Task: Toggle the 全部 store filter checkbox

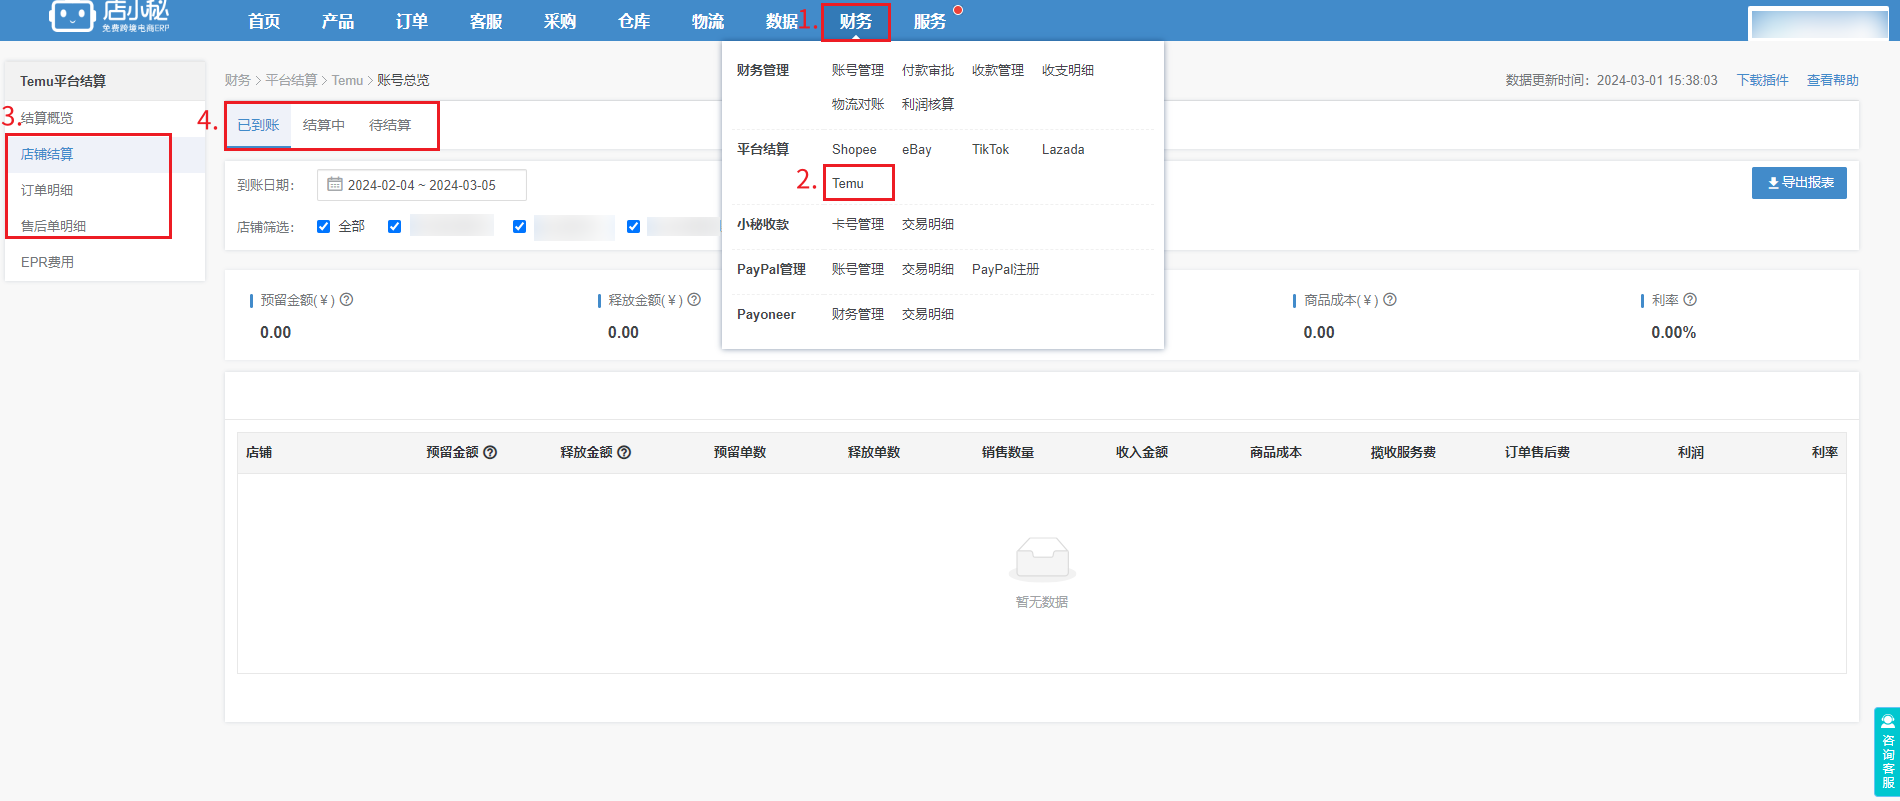Action: (324, 226)
